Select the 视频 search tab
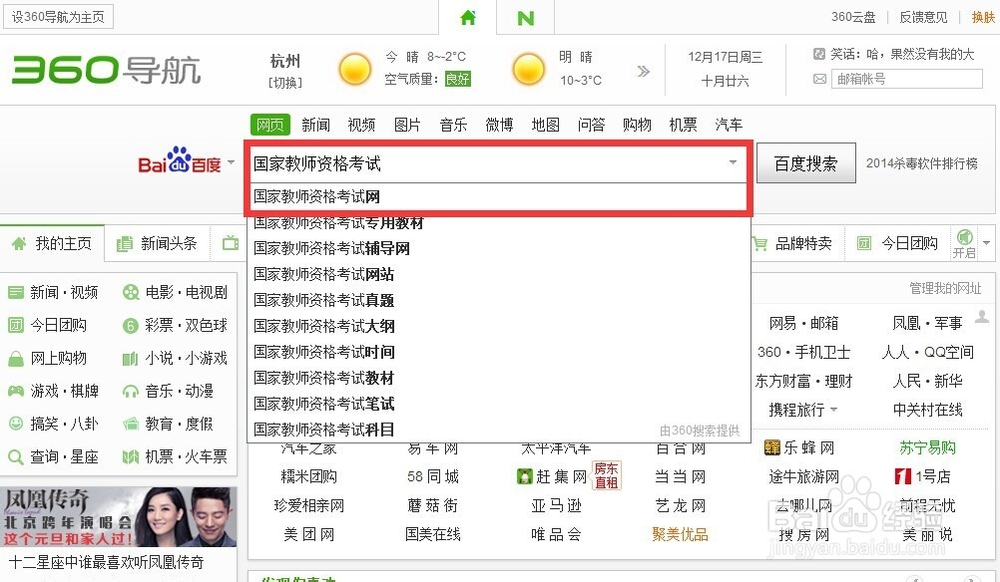 pyautogui.click(x=362, y=124)
